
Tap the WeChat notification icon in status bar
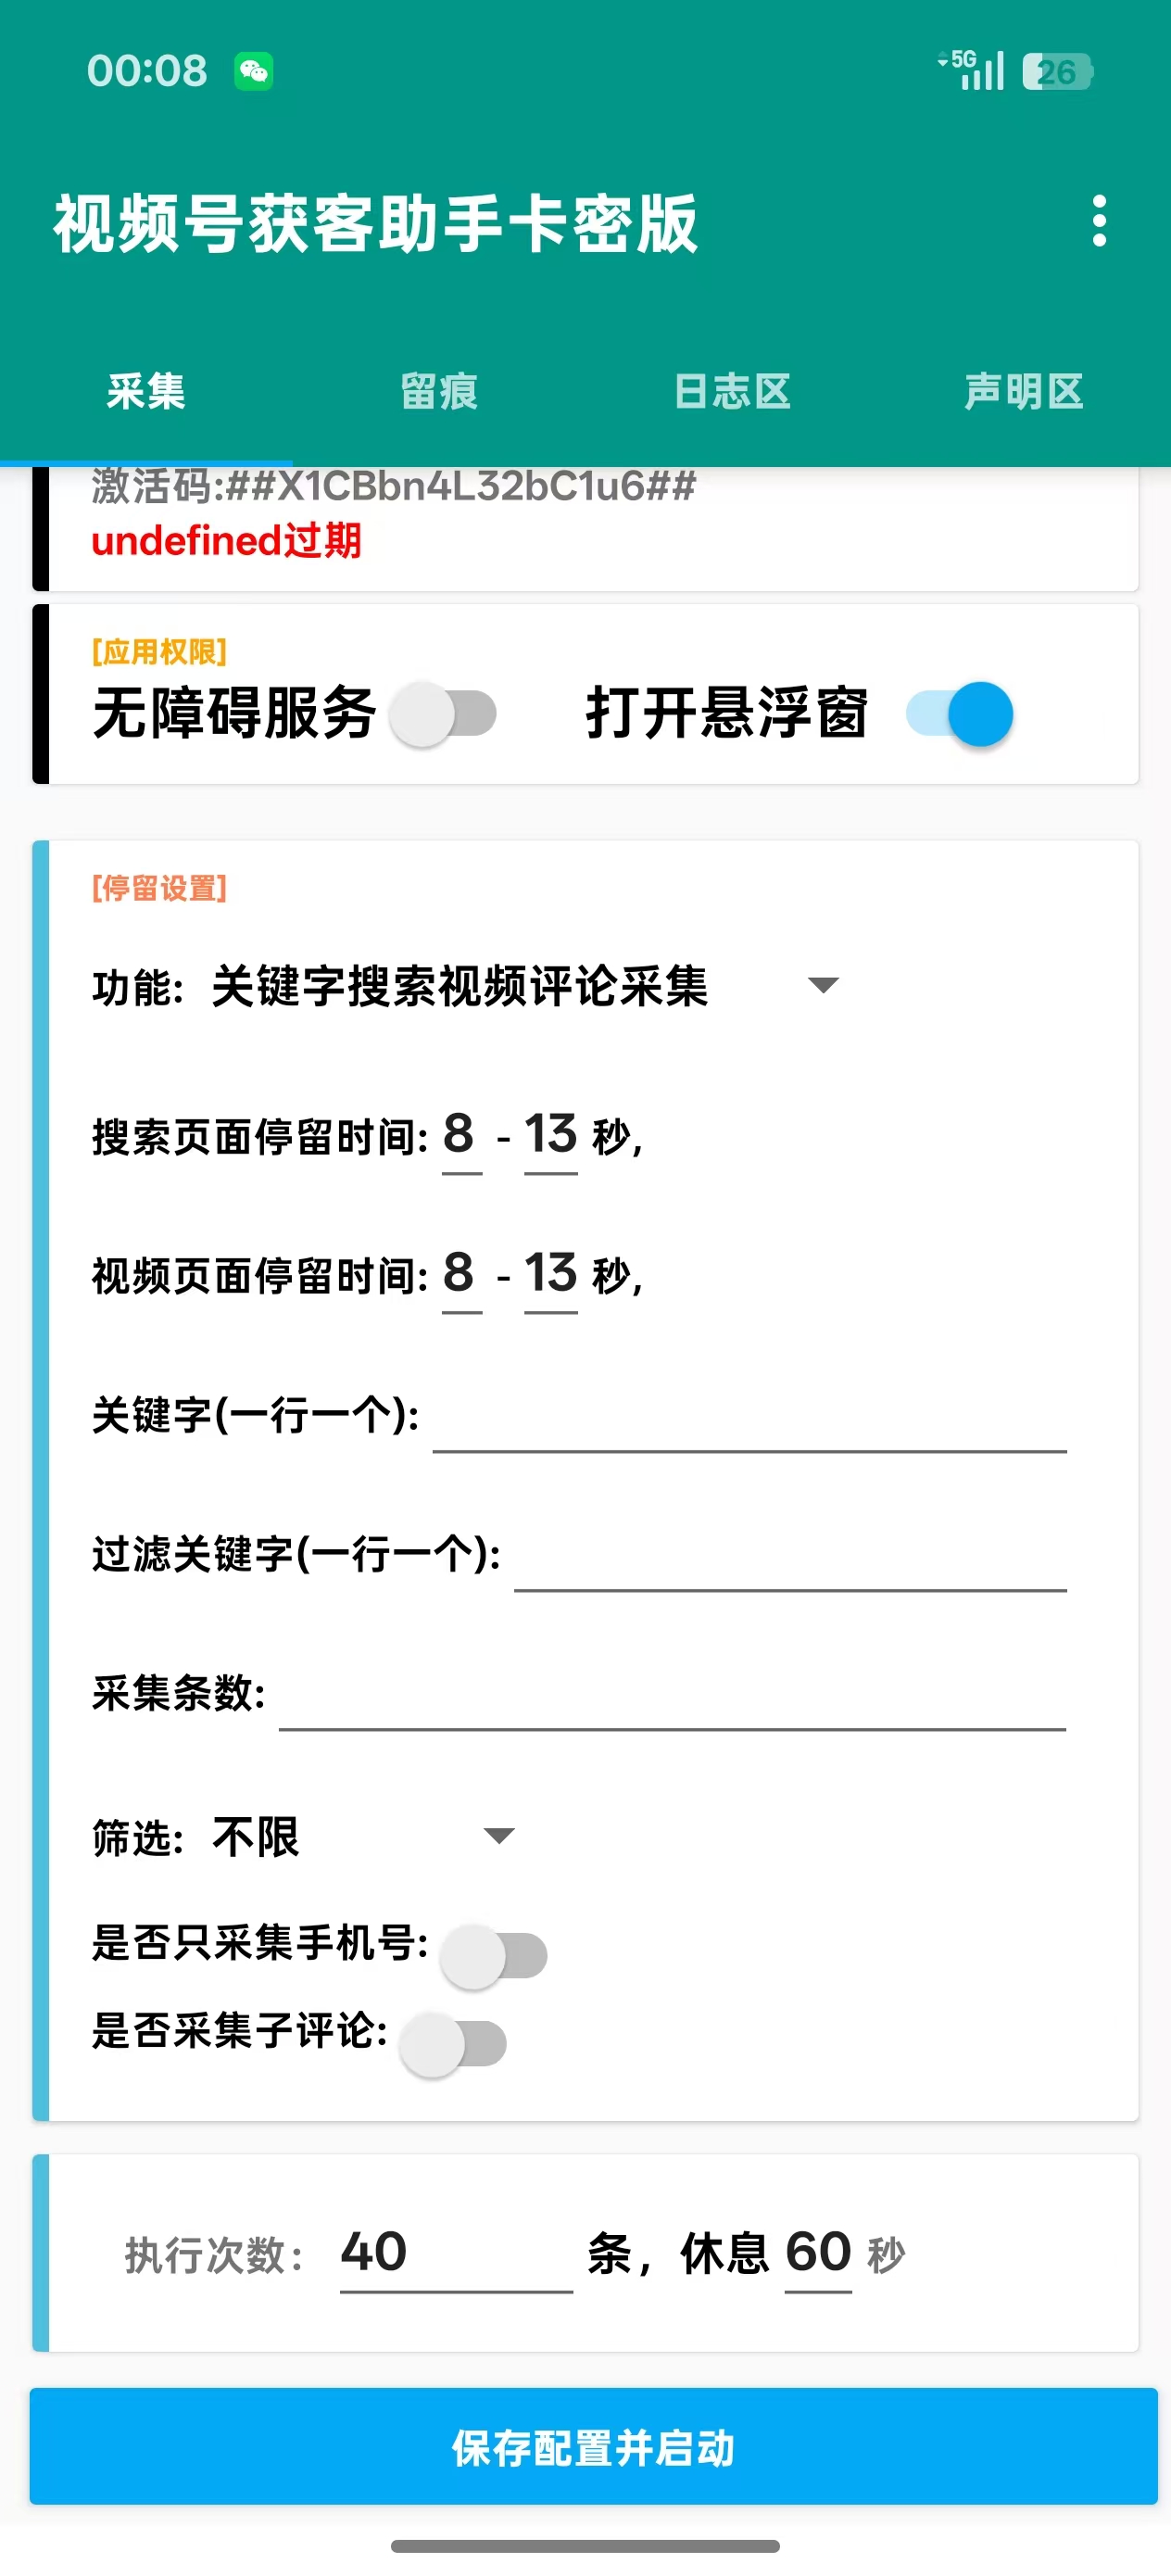tap(254, 71)
